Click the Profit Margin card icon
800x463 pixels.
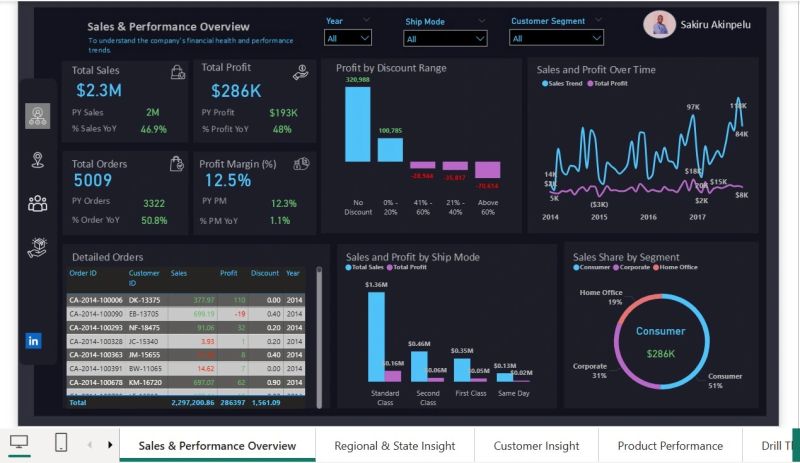coord(301,163)
